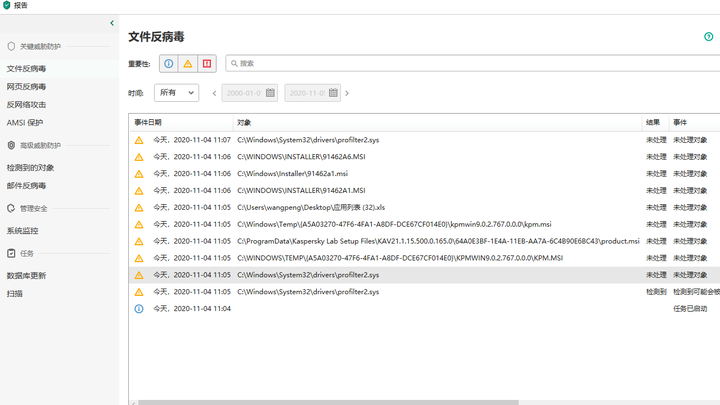Go to the next date range arrow
The image size is (720, 405).
point(347,93)
